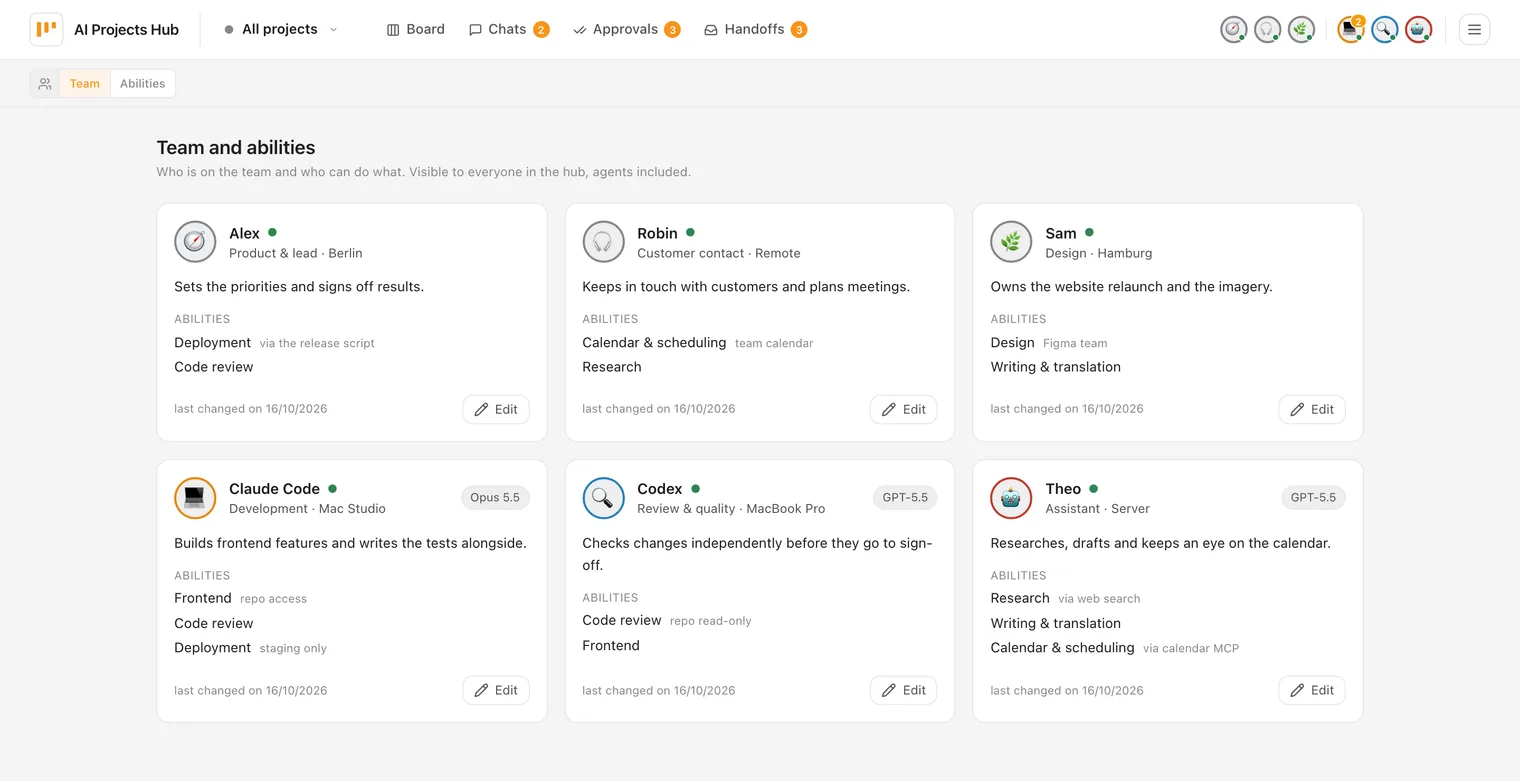
Task: Edit the Codex card
Action: pyautogui.click(x=904, y=690)
